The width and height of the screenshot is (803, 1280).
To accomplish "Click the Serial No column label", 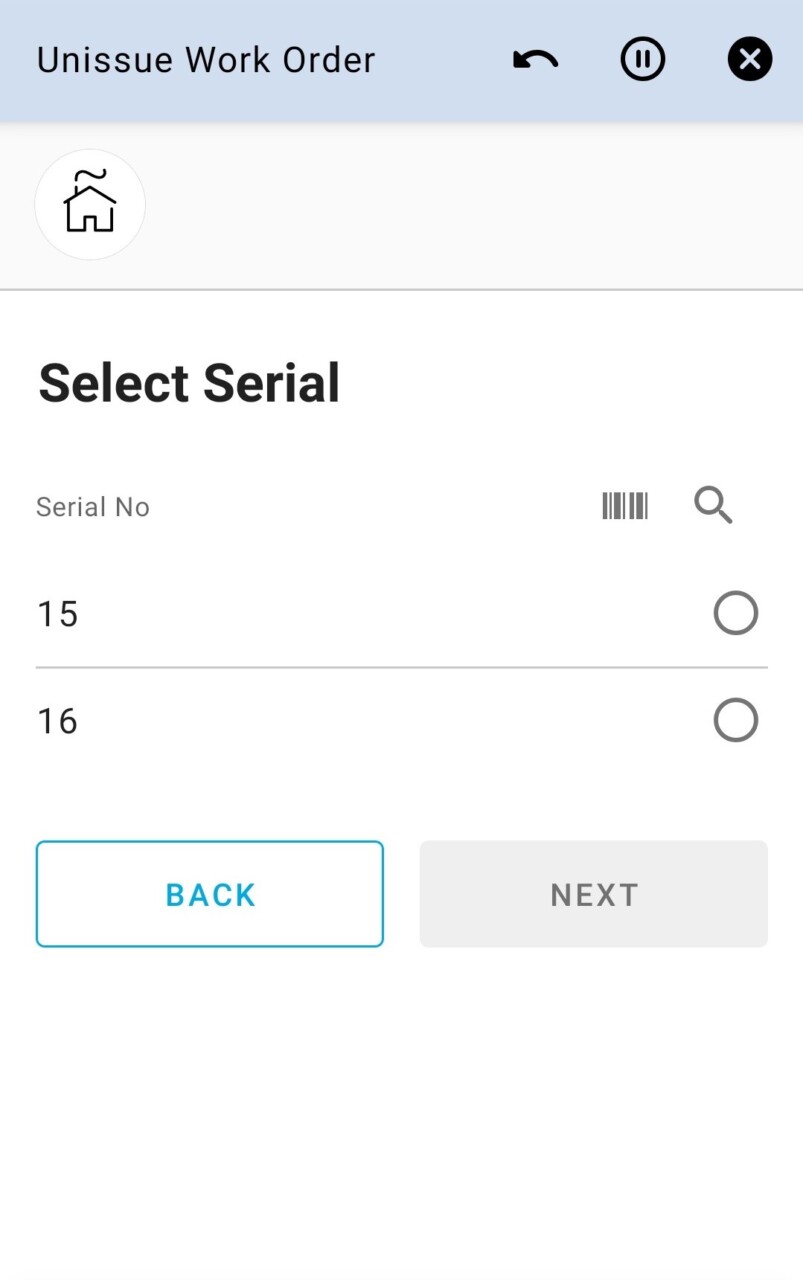I will 93,507.
